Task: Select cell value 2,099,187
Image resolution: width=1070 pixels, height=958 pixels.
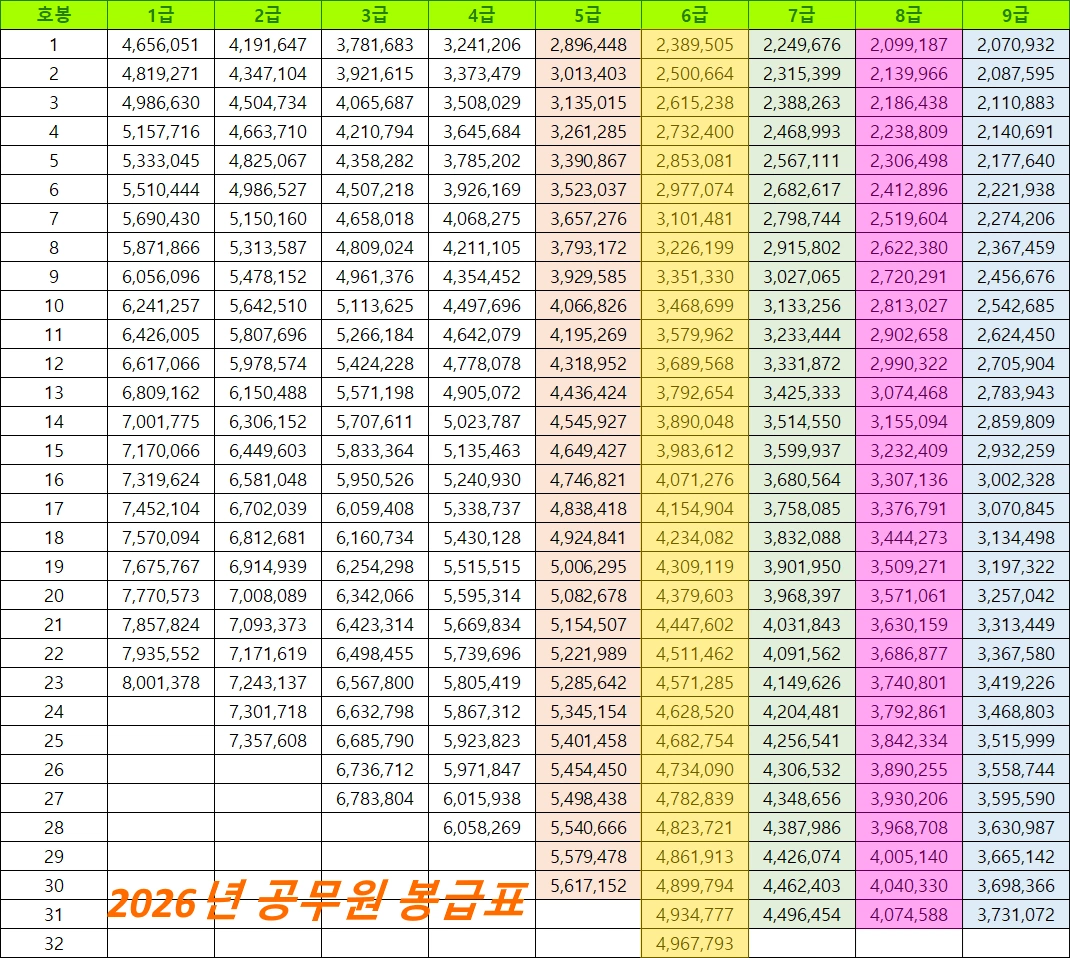Action: 909,45
